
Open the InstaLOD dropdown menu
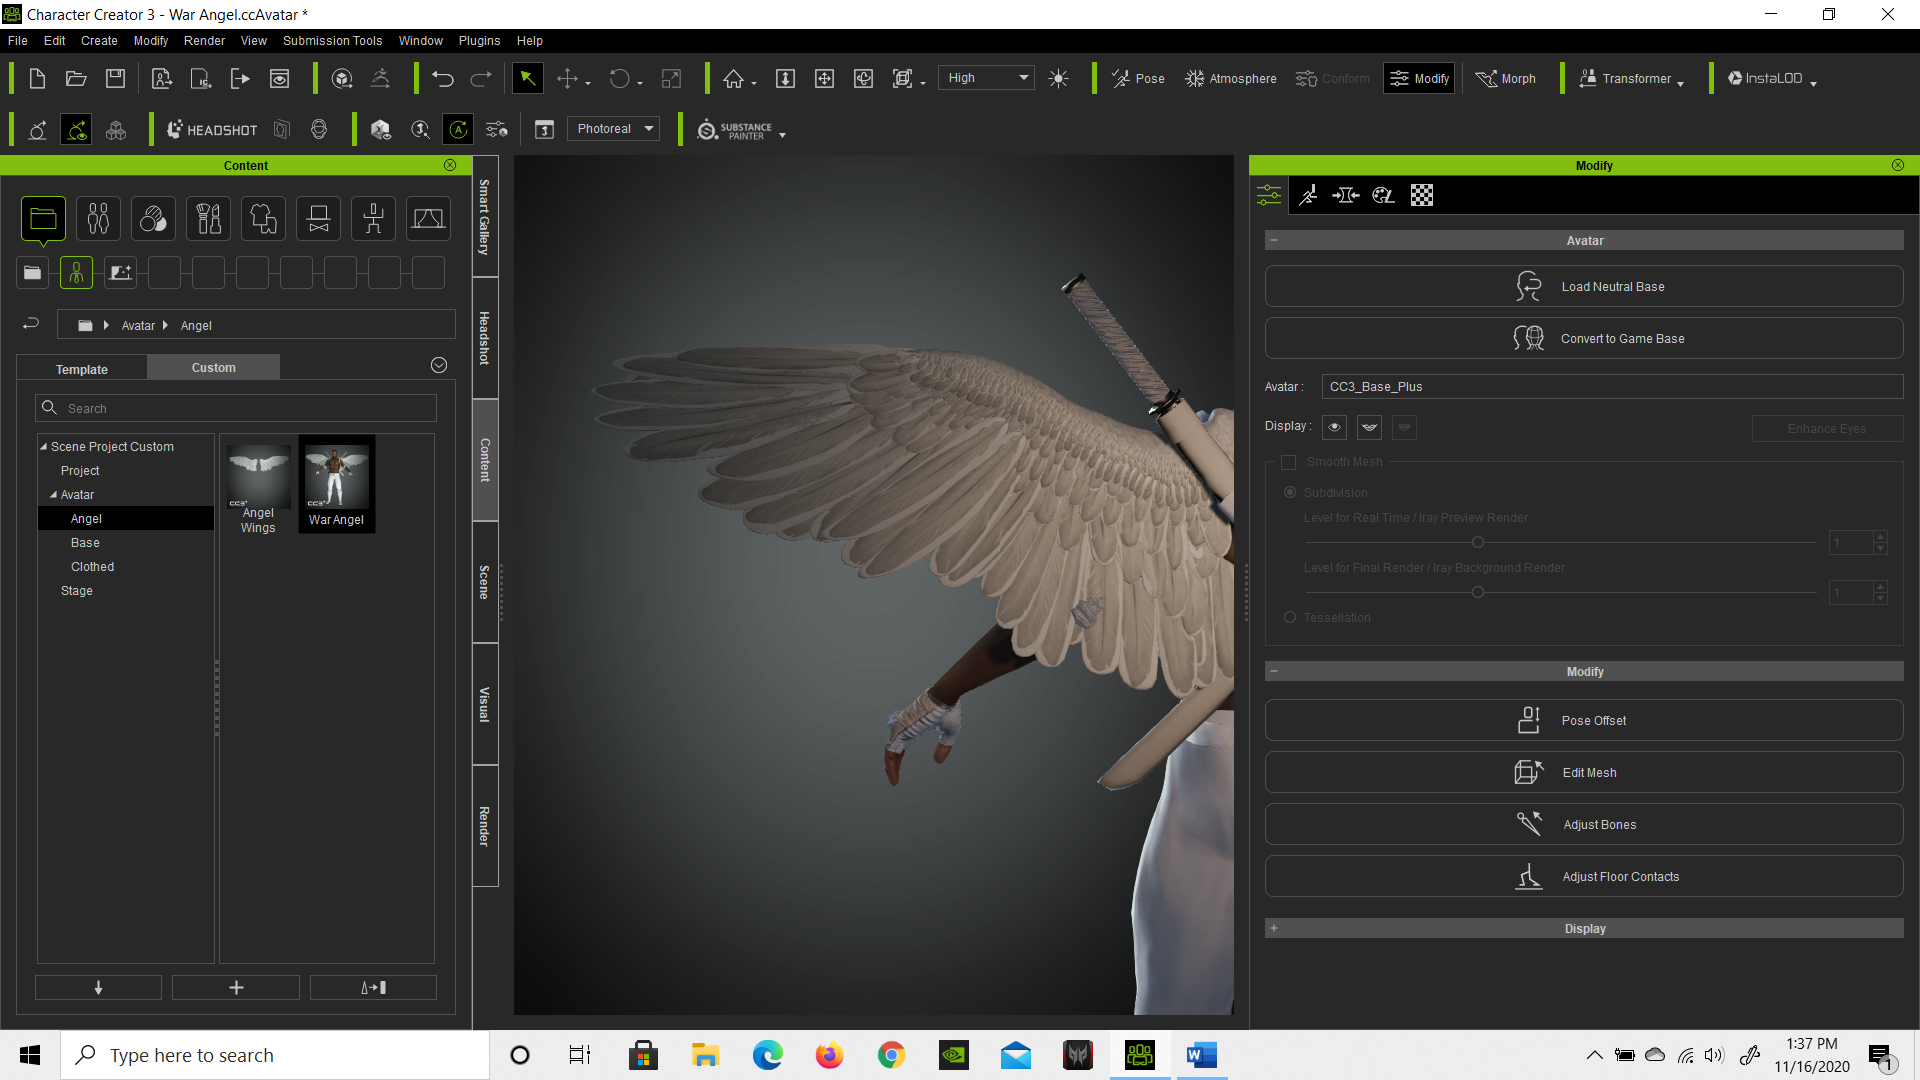1772,79
